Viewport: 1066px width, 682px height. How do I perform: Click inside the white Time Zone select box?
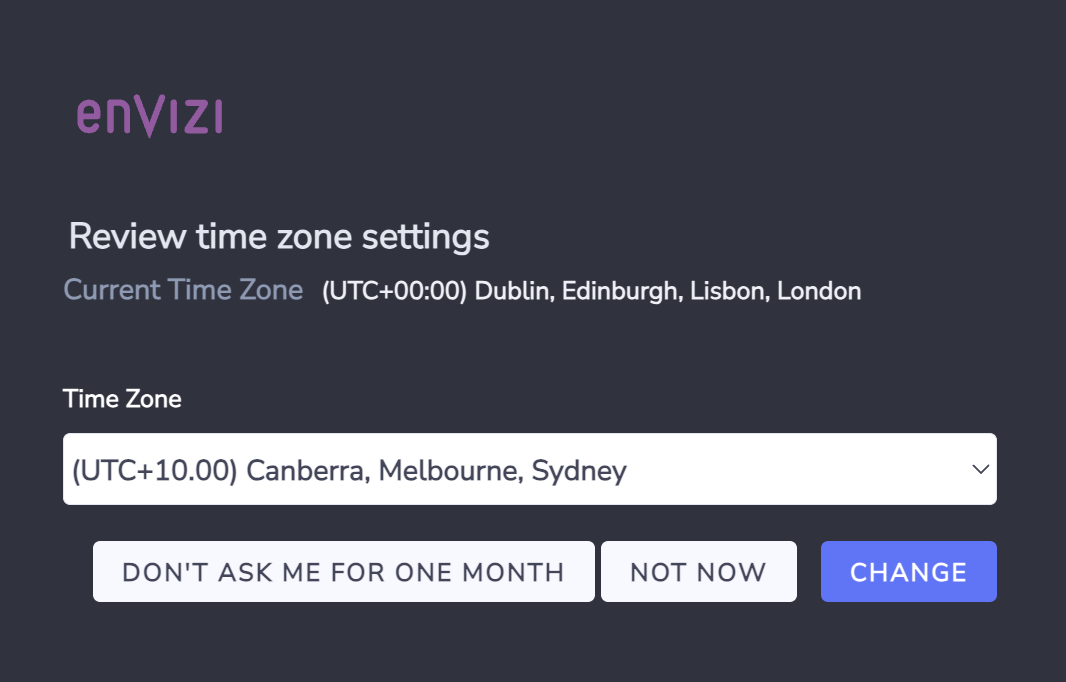coord(530,469)
